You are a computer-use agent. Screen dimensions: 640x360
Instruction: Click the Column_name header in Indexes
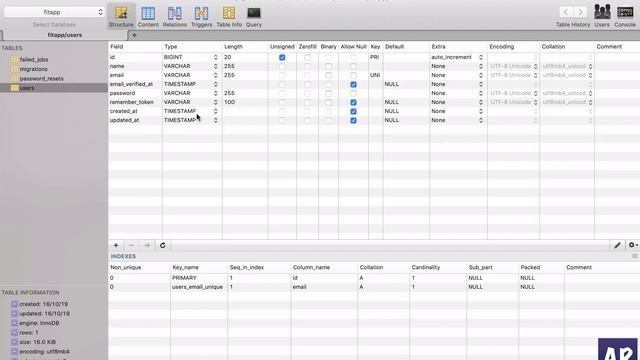[x=324, y=267]
